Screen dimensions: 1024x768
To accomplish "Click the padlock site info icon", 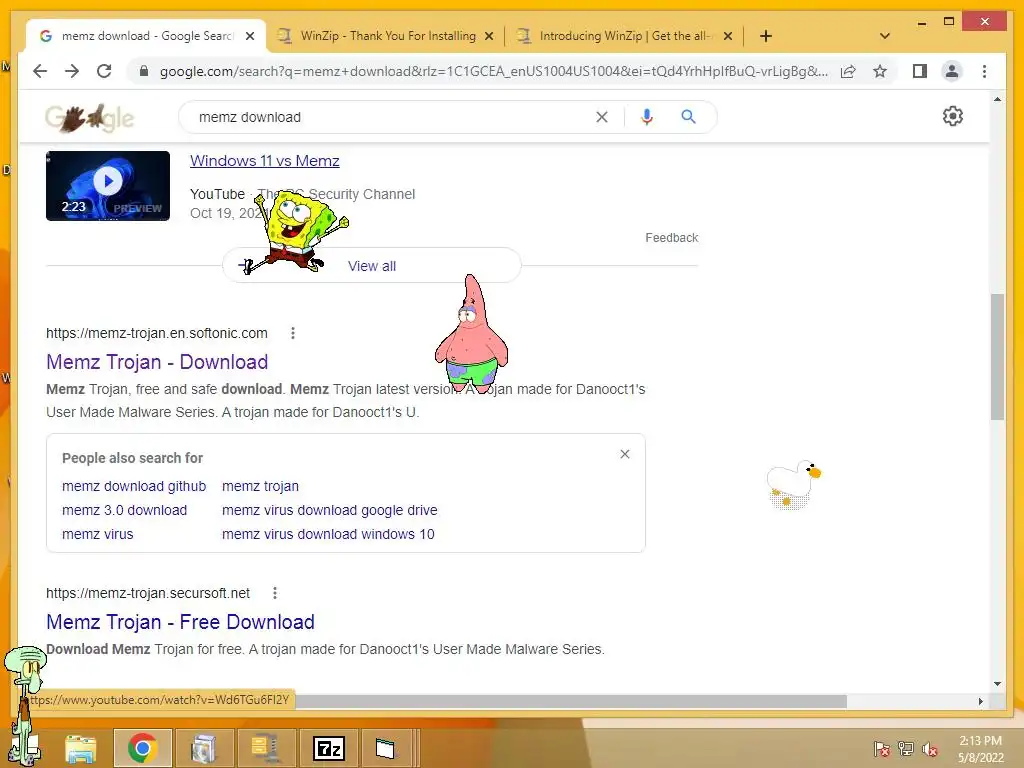I will coord(144,71).
